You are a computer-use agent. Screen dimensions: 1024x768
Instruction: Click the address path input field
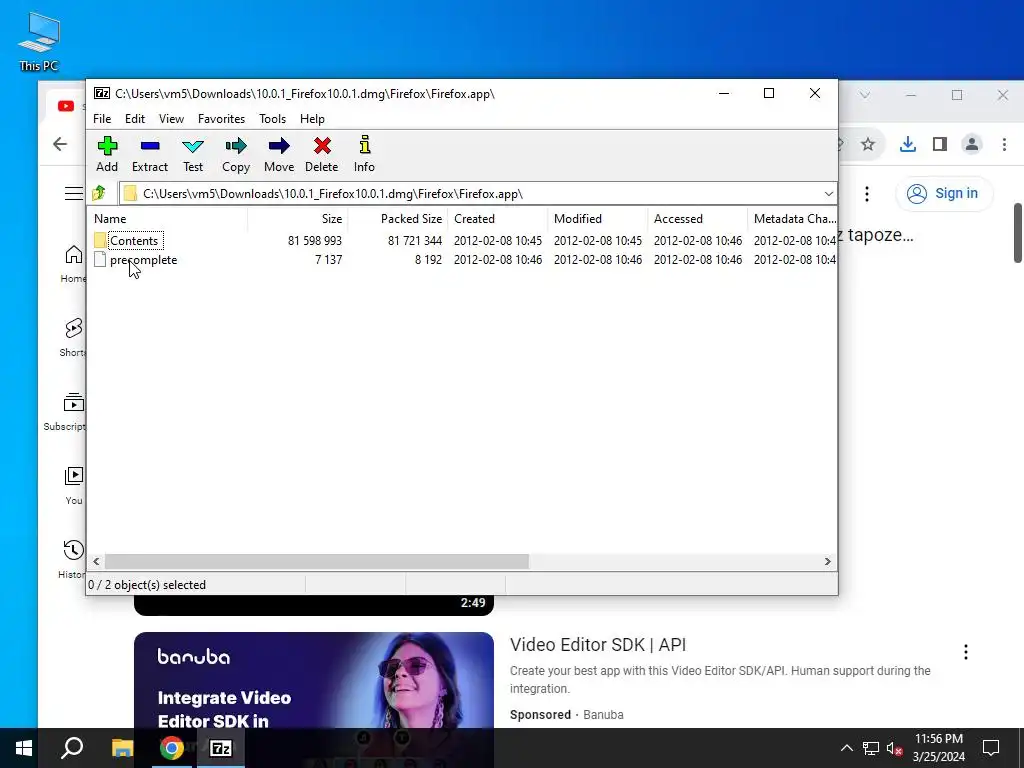[x=470, y=194]
